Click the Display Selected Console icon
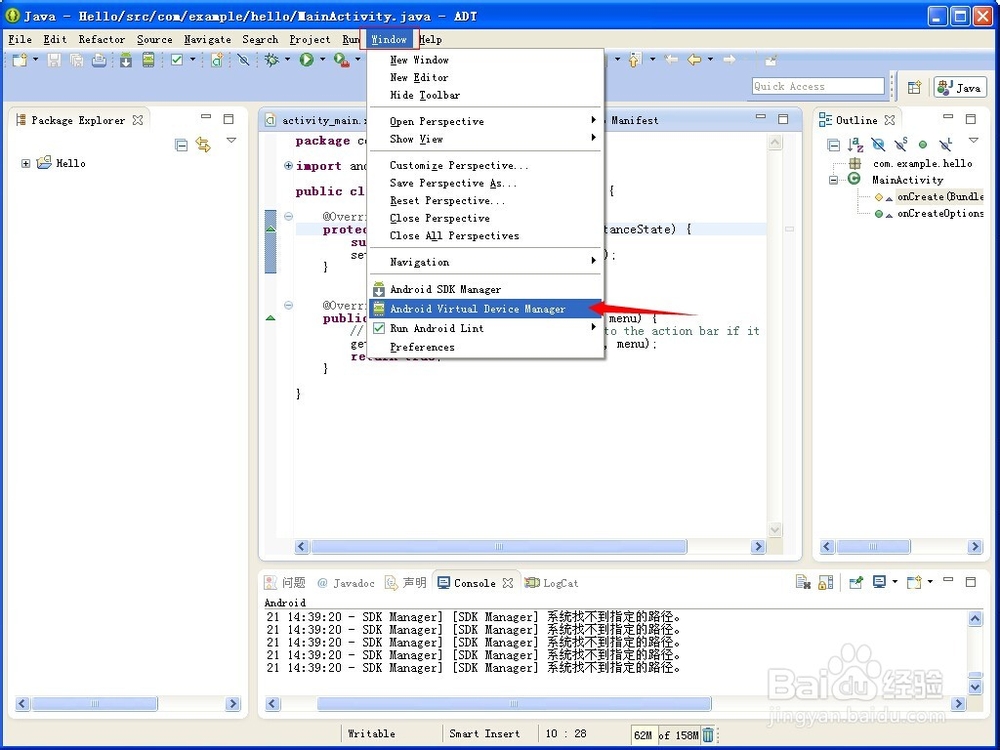1000x750 pixels. (879, 582)
